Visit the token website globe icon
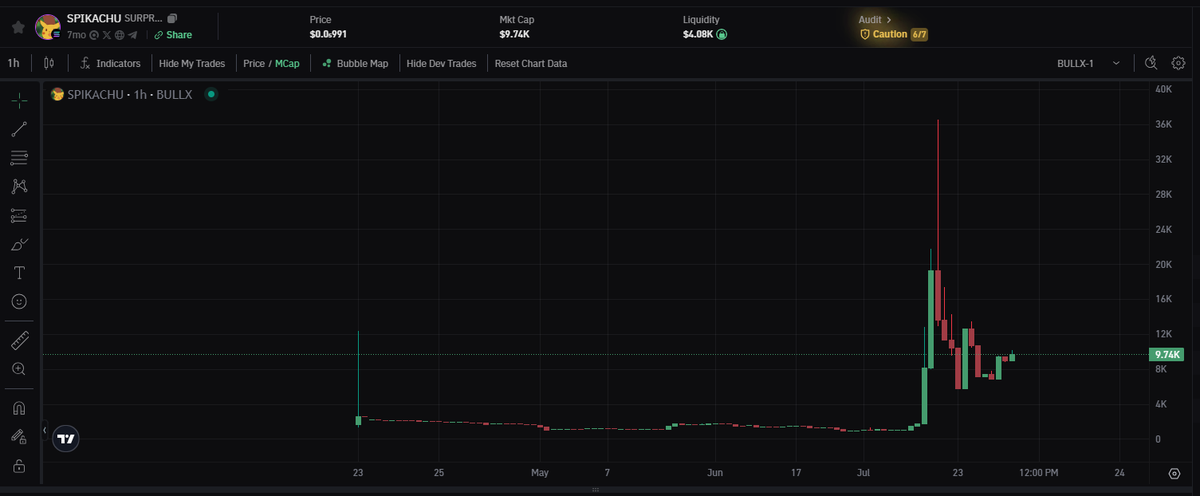The image size is (1200, 496). [120, 35]
